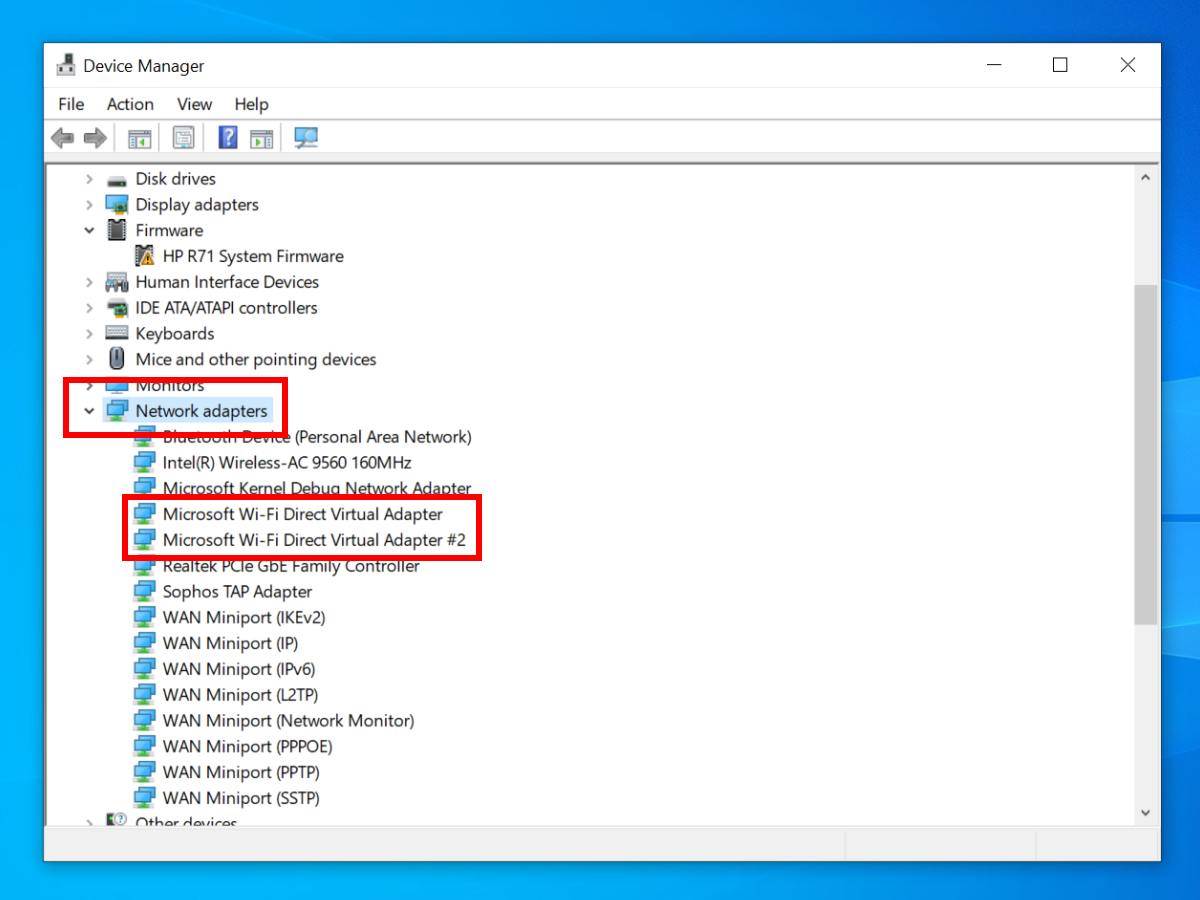Click the Back arrow in the toolbar
The height and width of the screenshot is (900, 1200).
(x=63, y=138)
